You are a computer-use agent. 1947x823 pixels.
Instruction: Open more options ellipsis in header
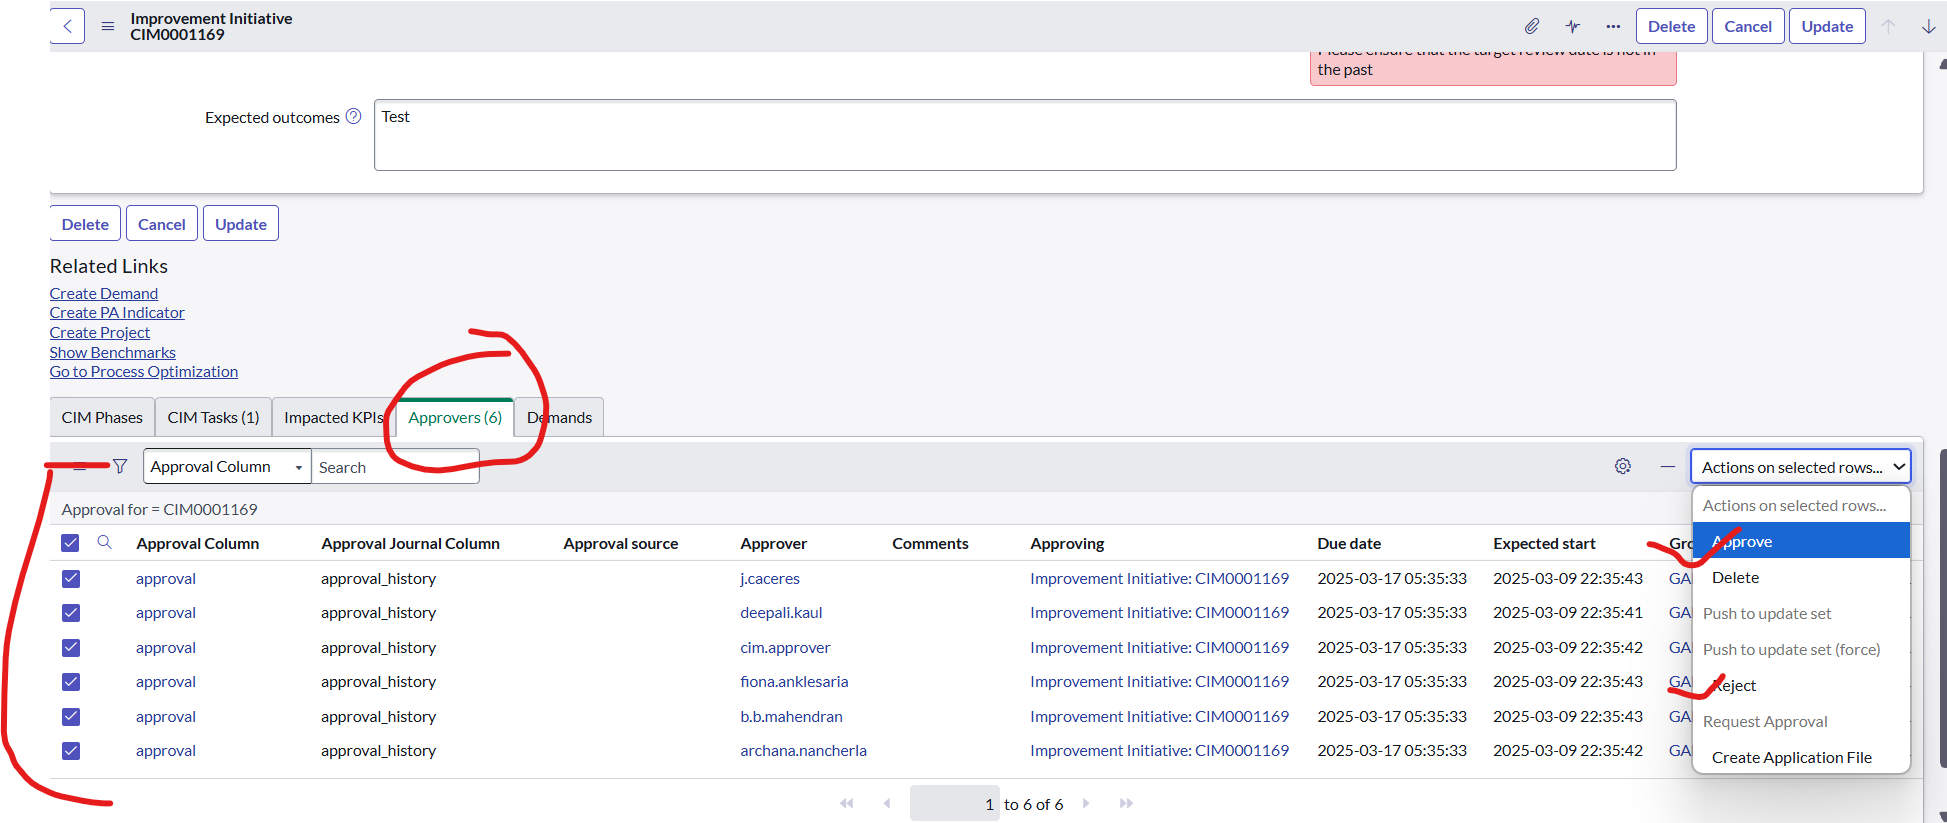pos(1613,26)
